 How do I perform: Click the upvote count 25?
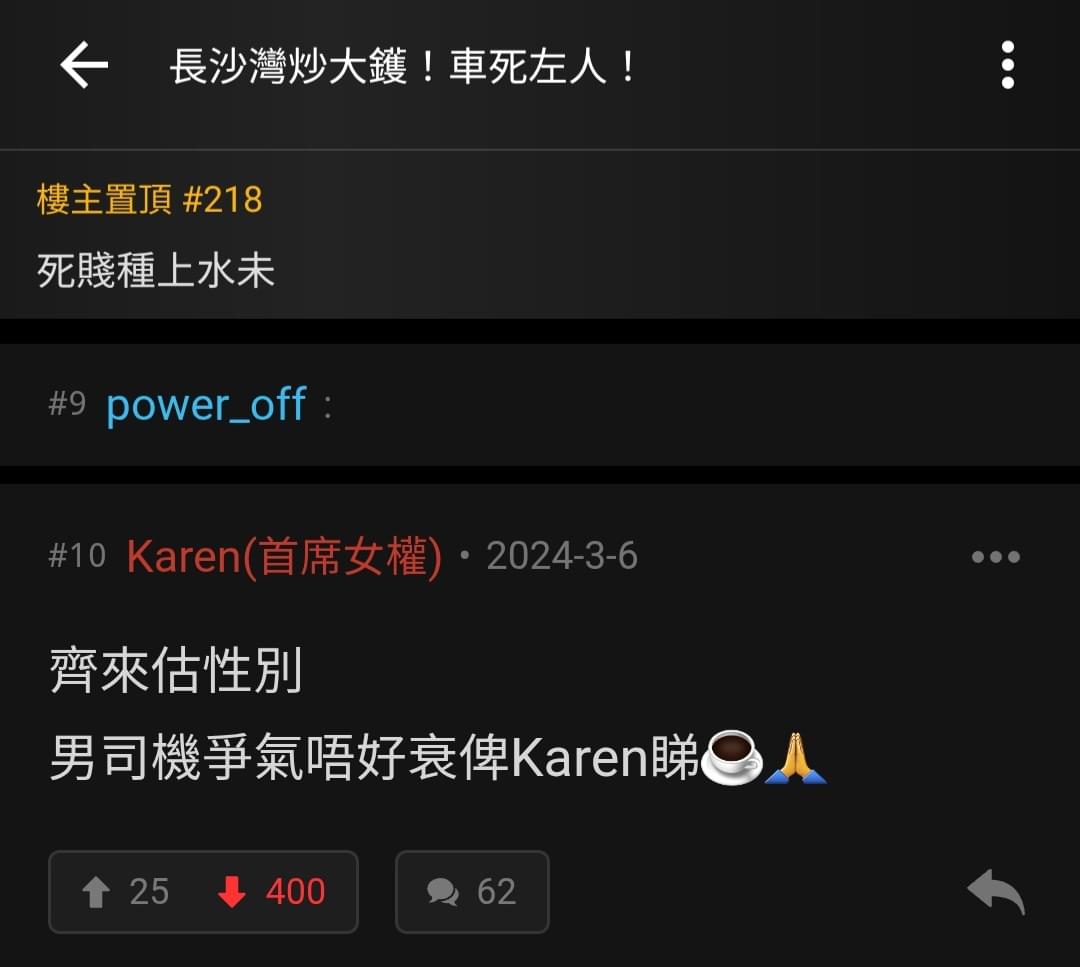tap(149, 892)
